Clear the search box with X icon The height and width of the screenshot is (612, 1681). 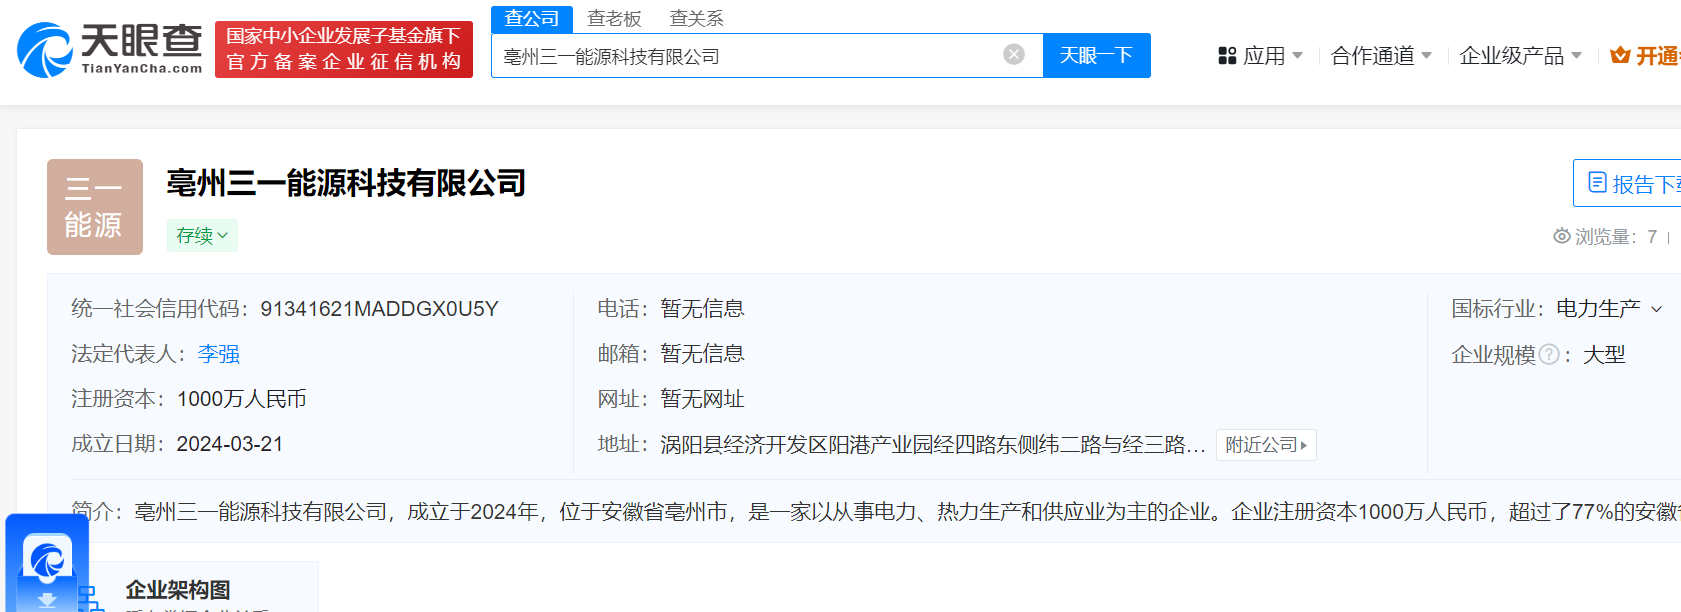1013,55
